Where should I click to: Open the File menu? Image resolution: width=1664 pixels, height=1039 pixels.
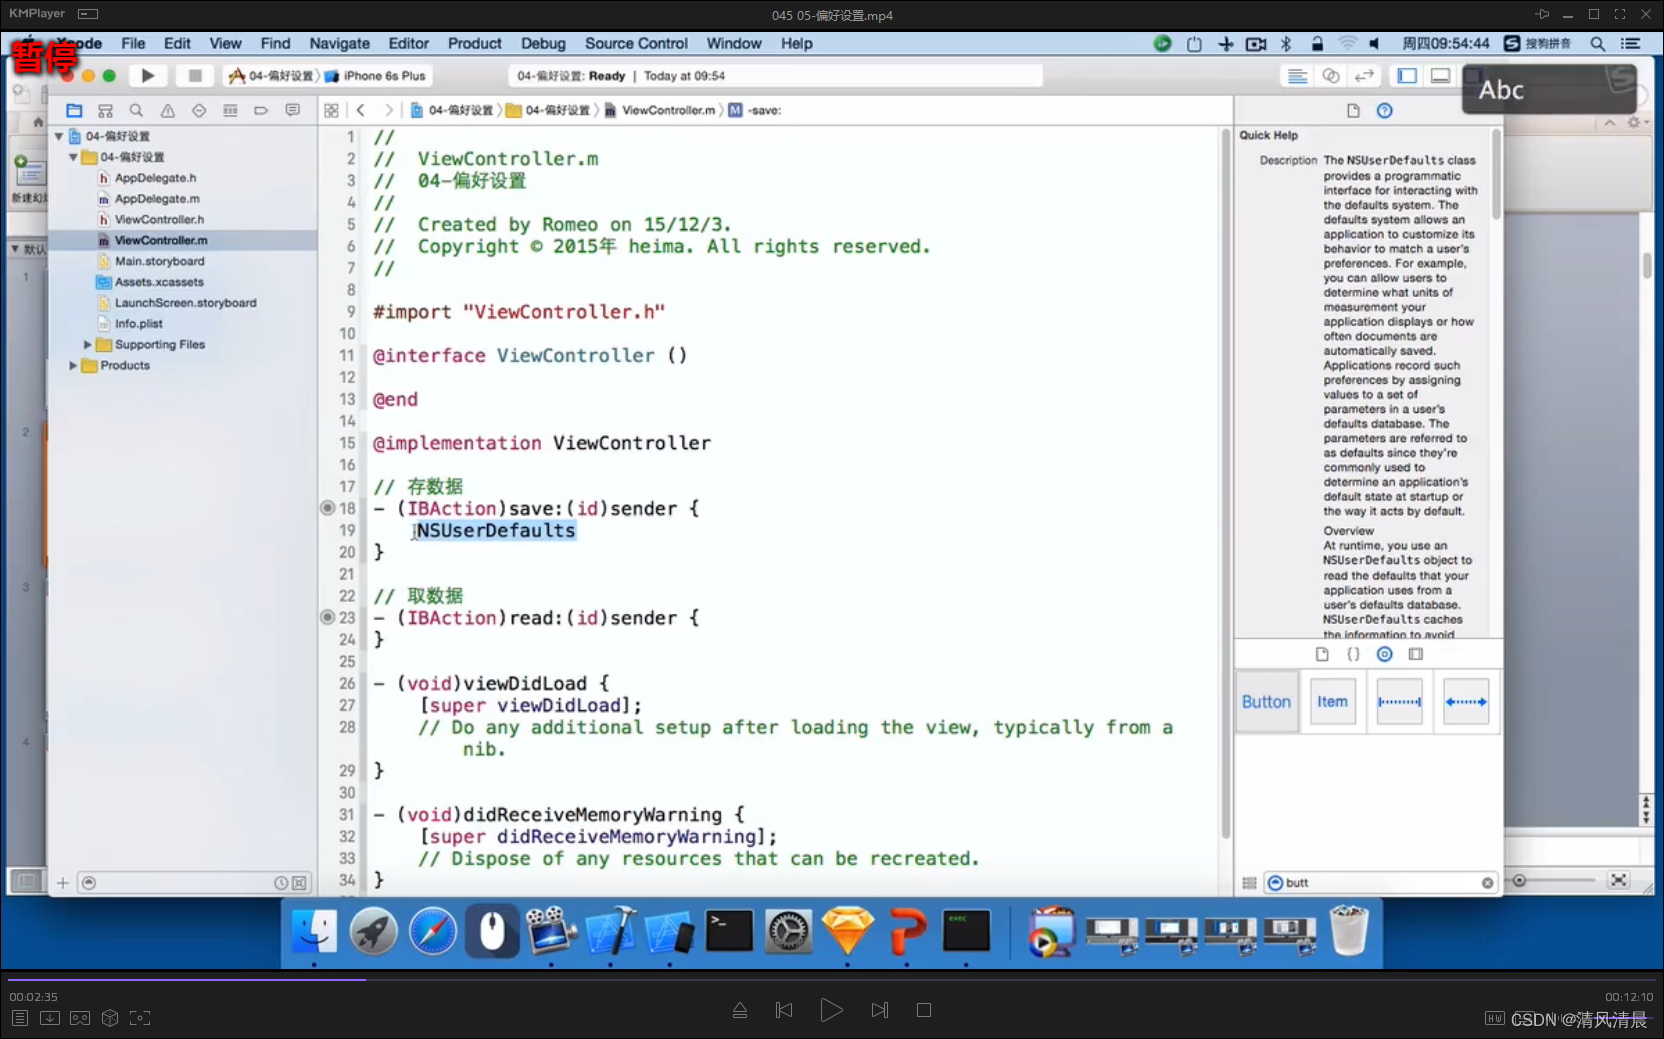[133, 43]
